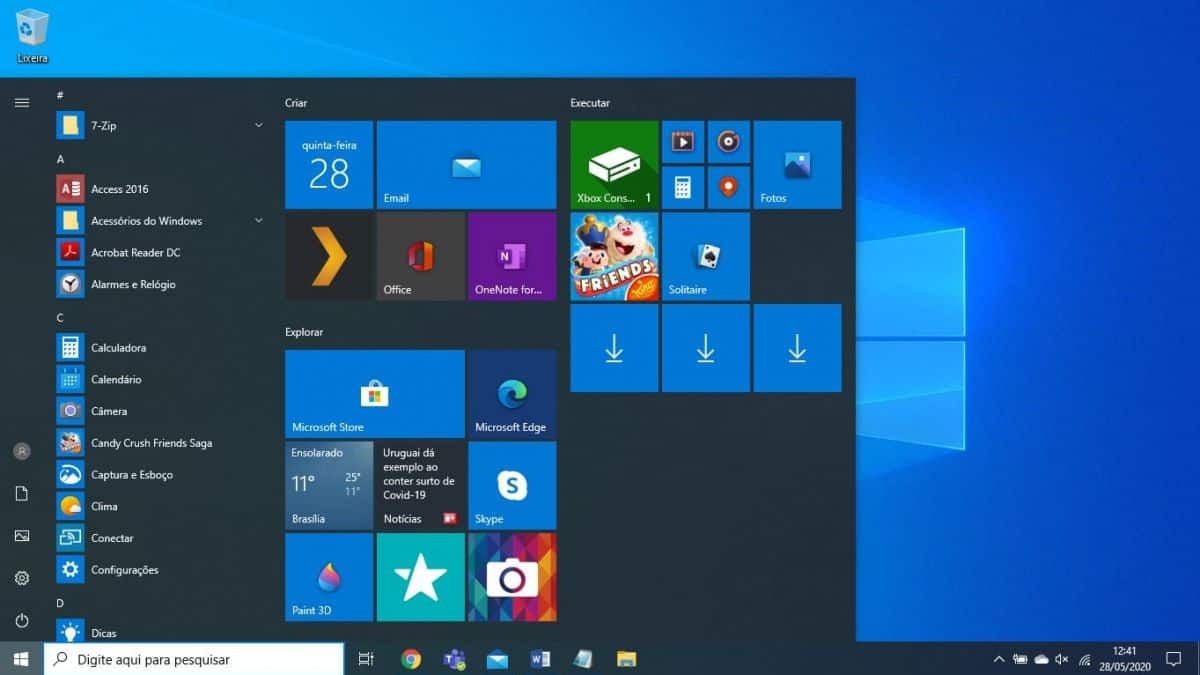
Task: Open the Email tile
Action: coord(466,165)
